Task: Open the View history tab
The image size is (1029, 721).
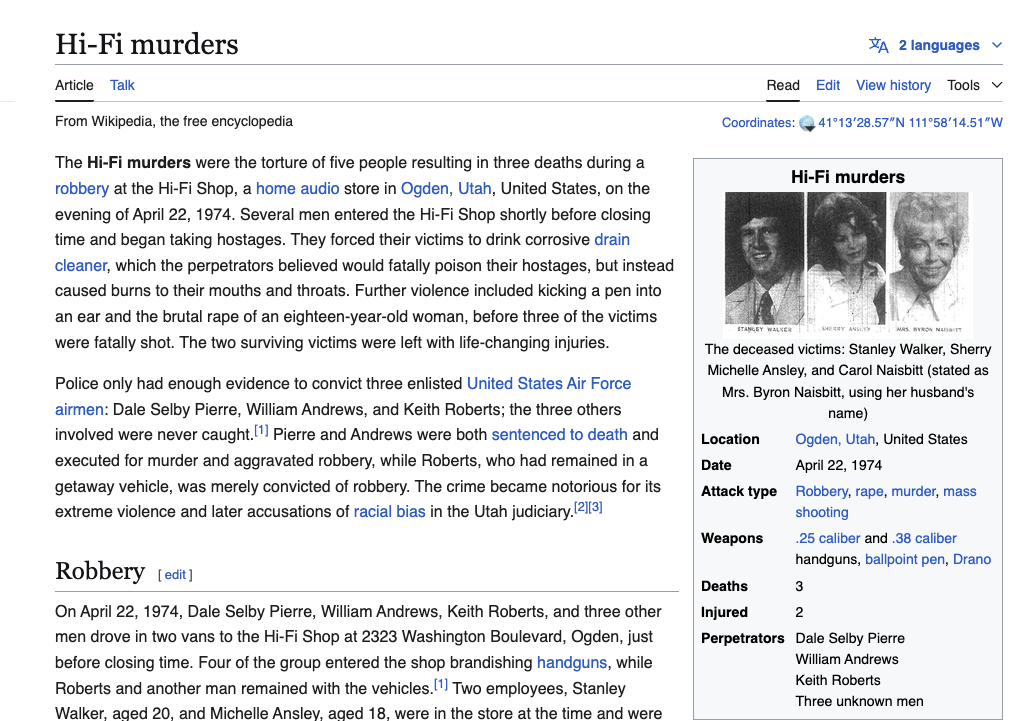Action: tap(893, 85)
